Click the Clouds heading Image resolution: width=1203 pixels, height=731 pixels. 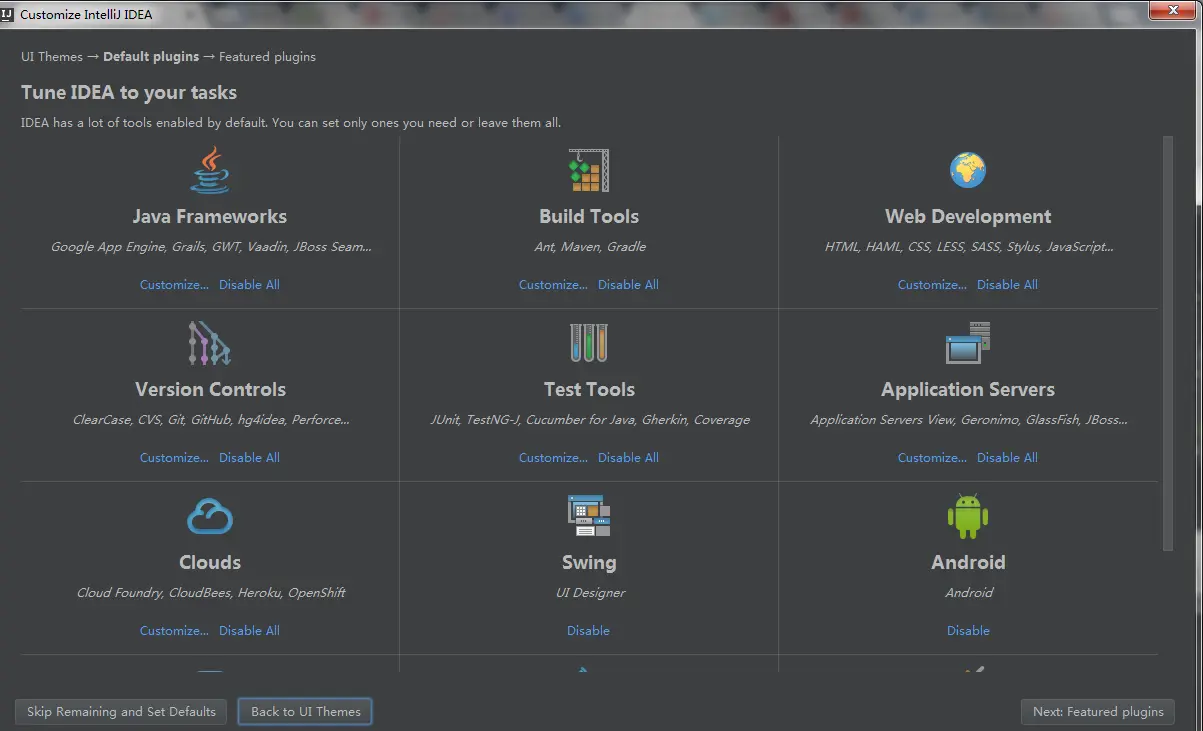[x=210, y=563]
